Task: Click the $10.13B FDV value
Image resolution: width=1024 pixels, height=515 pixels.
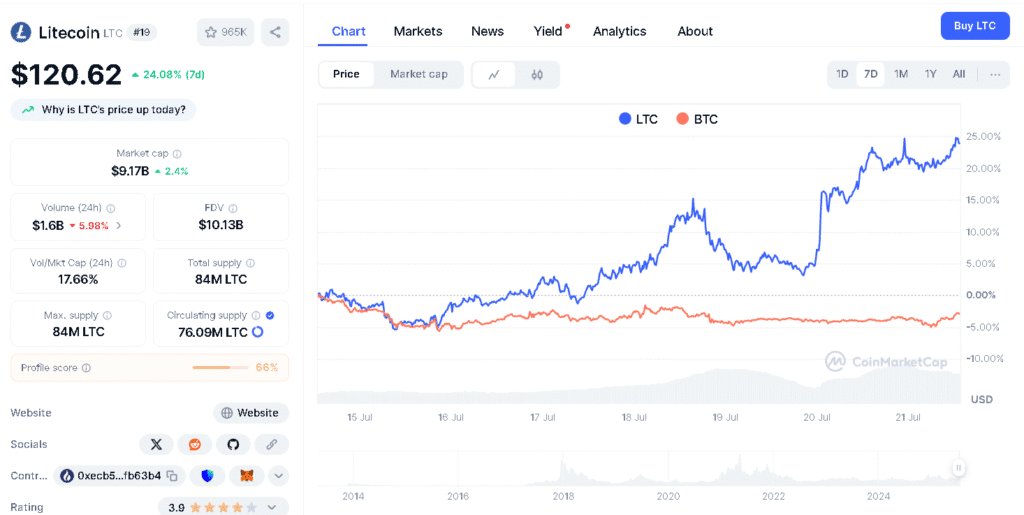Action: 221,225
